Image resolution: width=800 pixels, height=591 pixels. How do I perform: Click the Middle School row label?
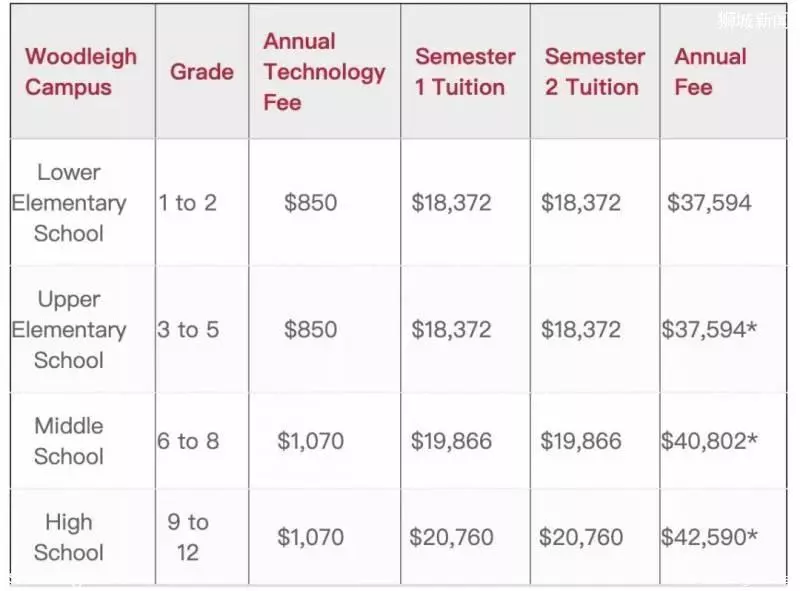click(69, 441)
